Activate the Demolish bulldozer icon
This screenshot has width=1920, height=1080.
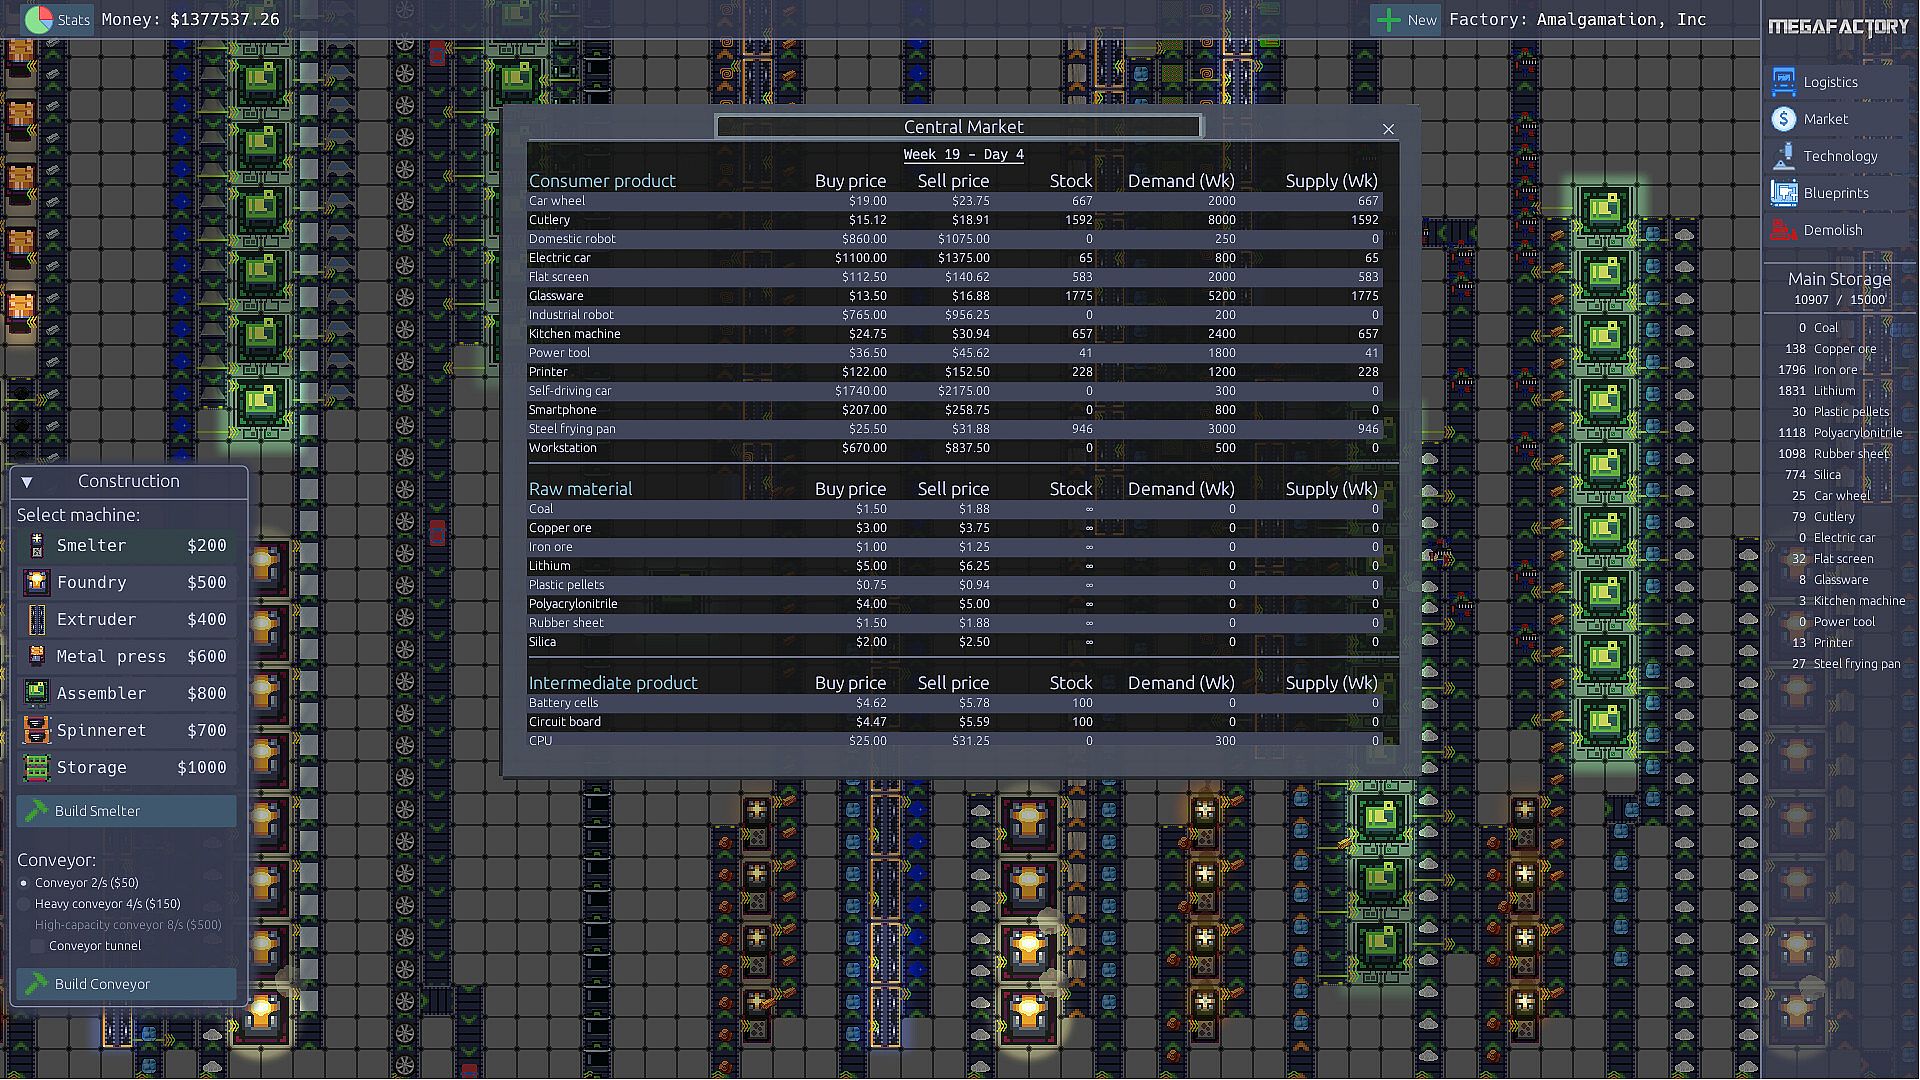1783,230
